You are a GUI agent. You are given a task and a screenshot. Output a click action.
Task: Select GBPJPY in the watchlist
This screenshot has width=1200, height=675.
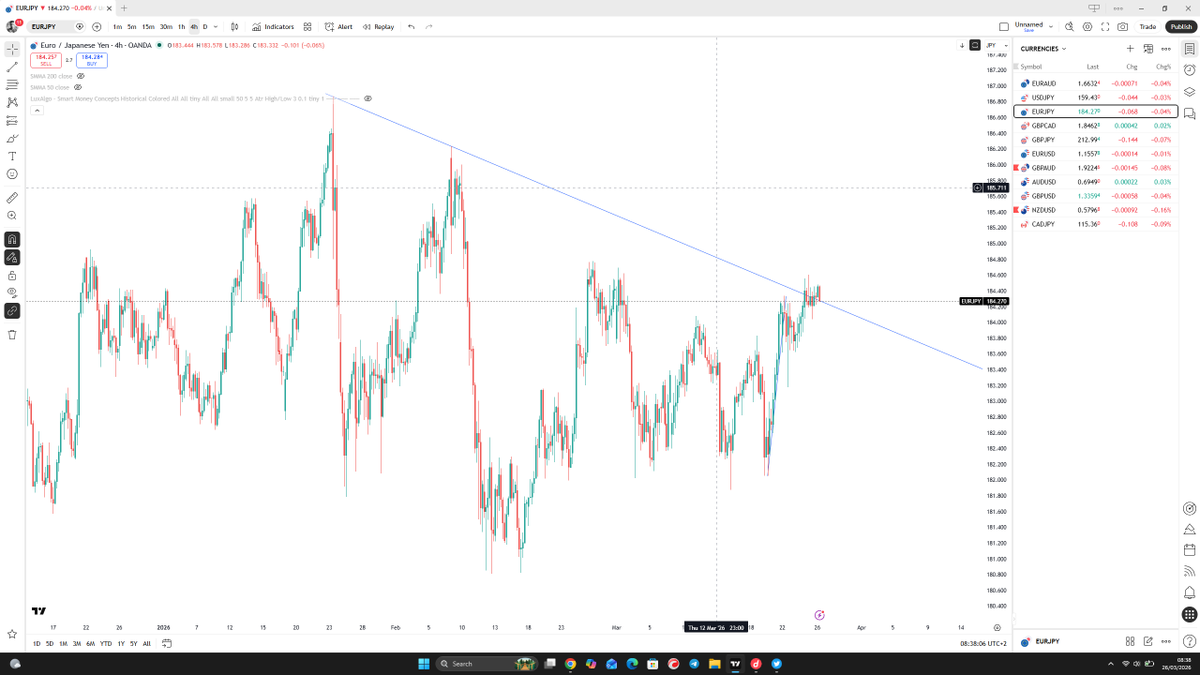click(x=1096, y=140)
